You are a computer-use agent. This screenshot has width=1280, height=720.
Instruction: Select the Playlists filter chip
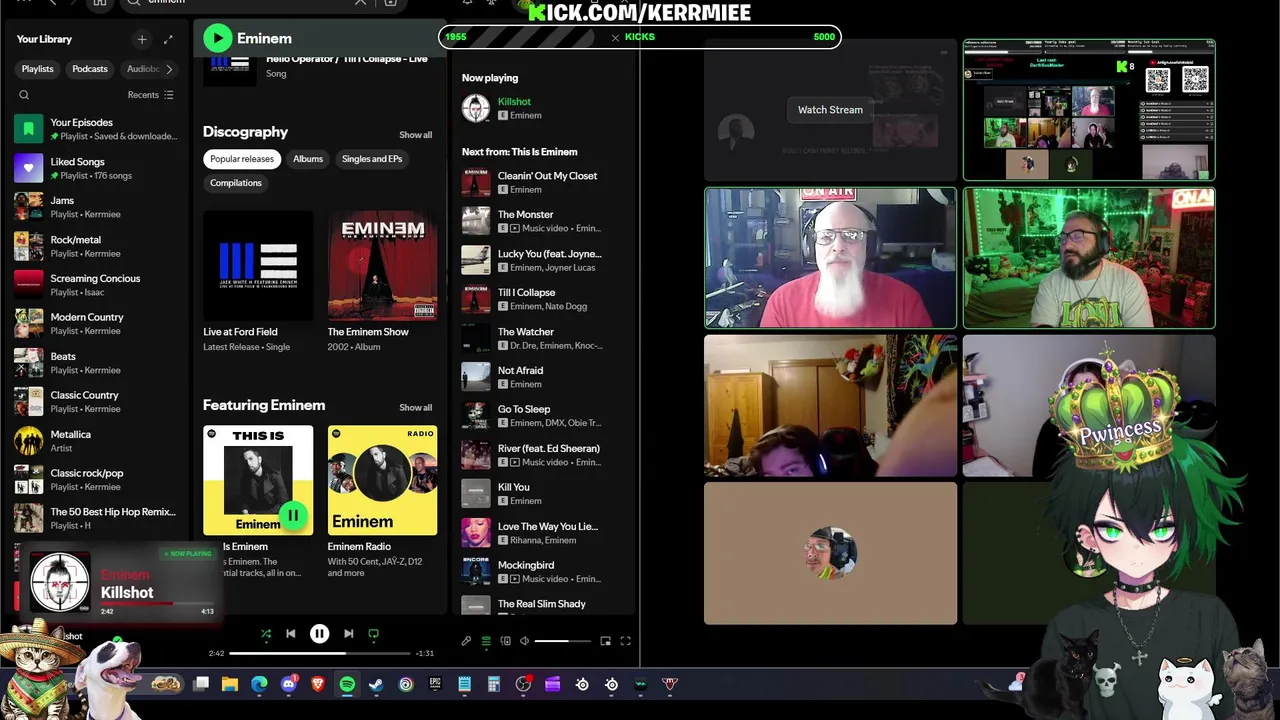click(x=38, y=69)
